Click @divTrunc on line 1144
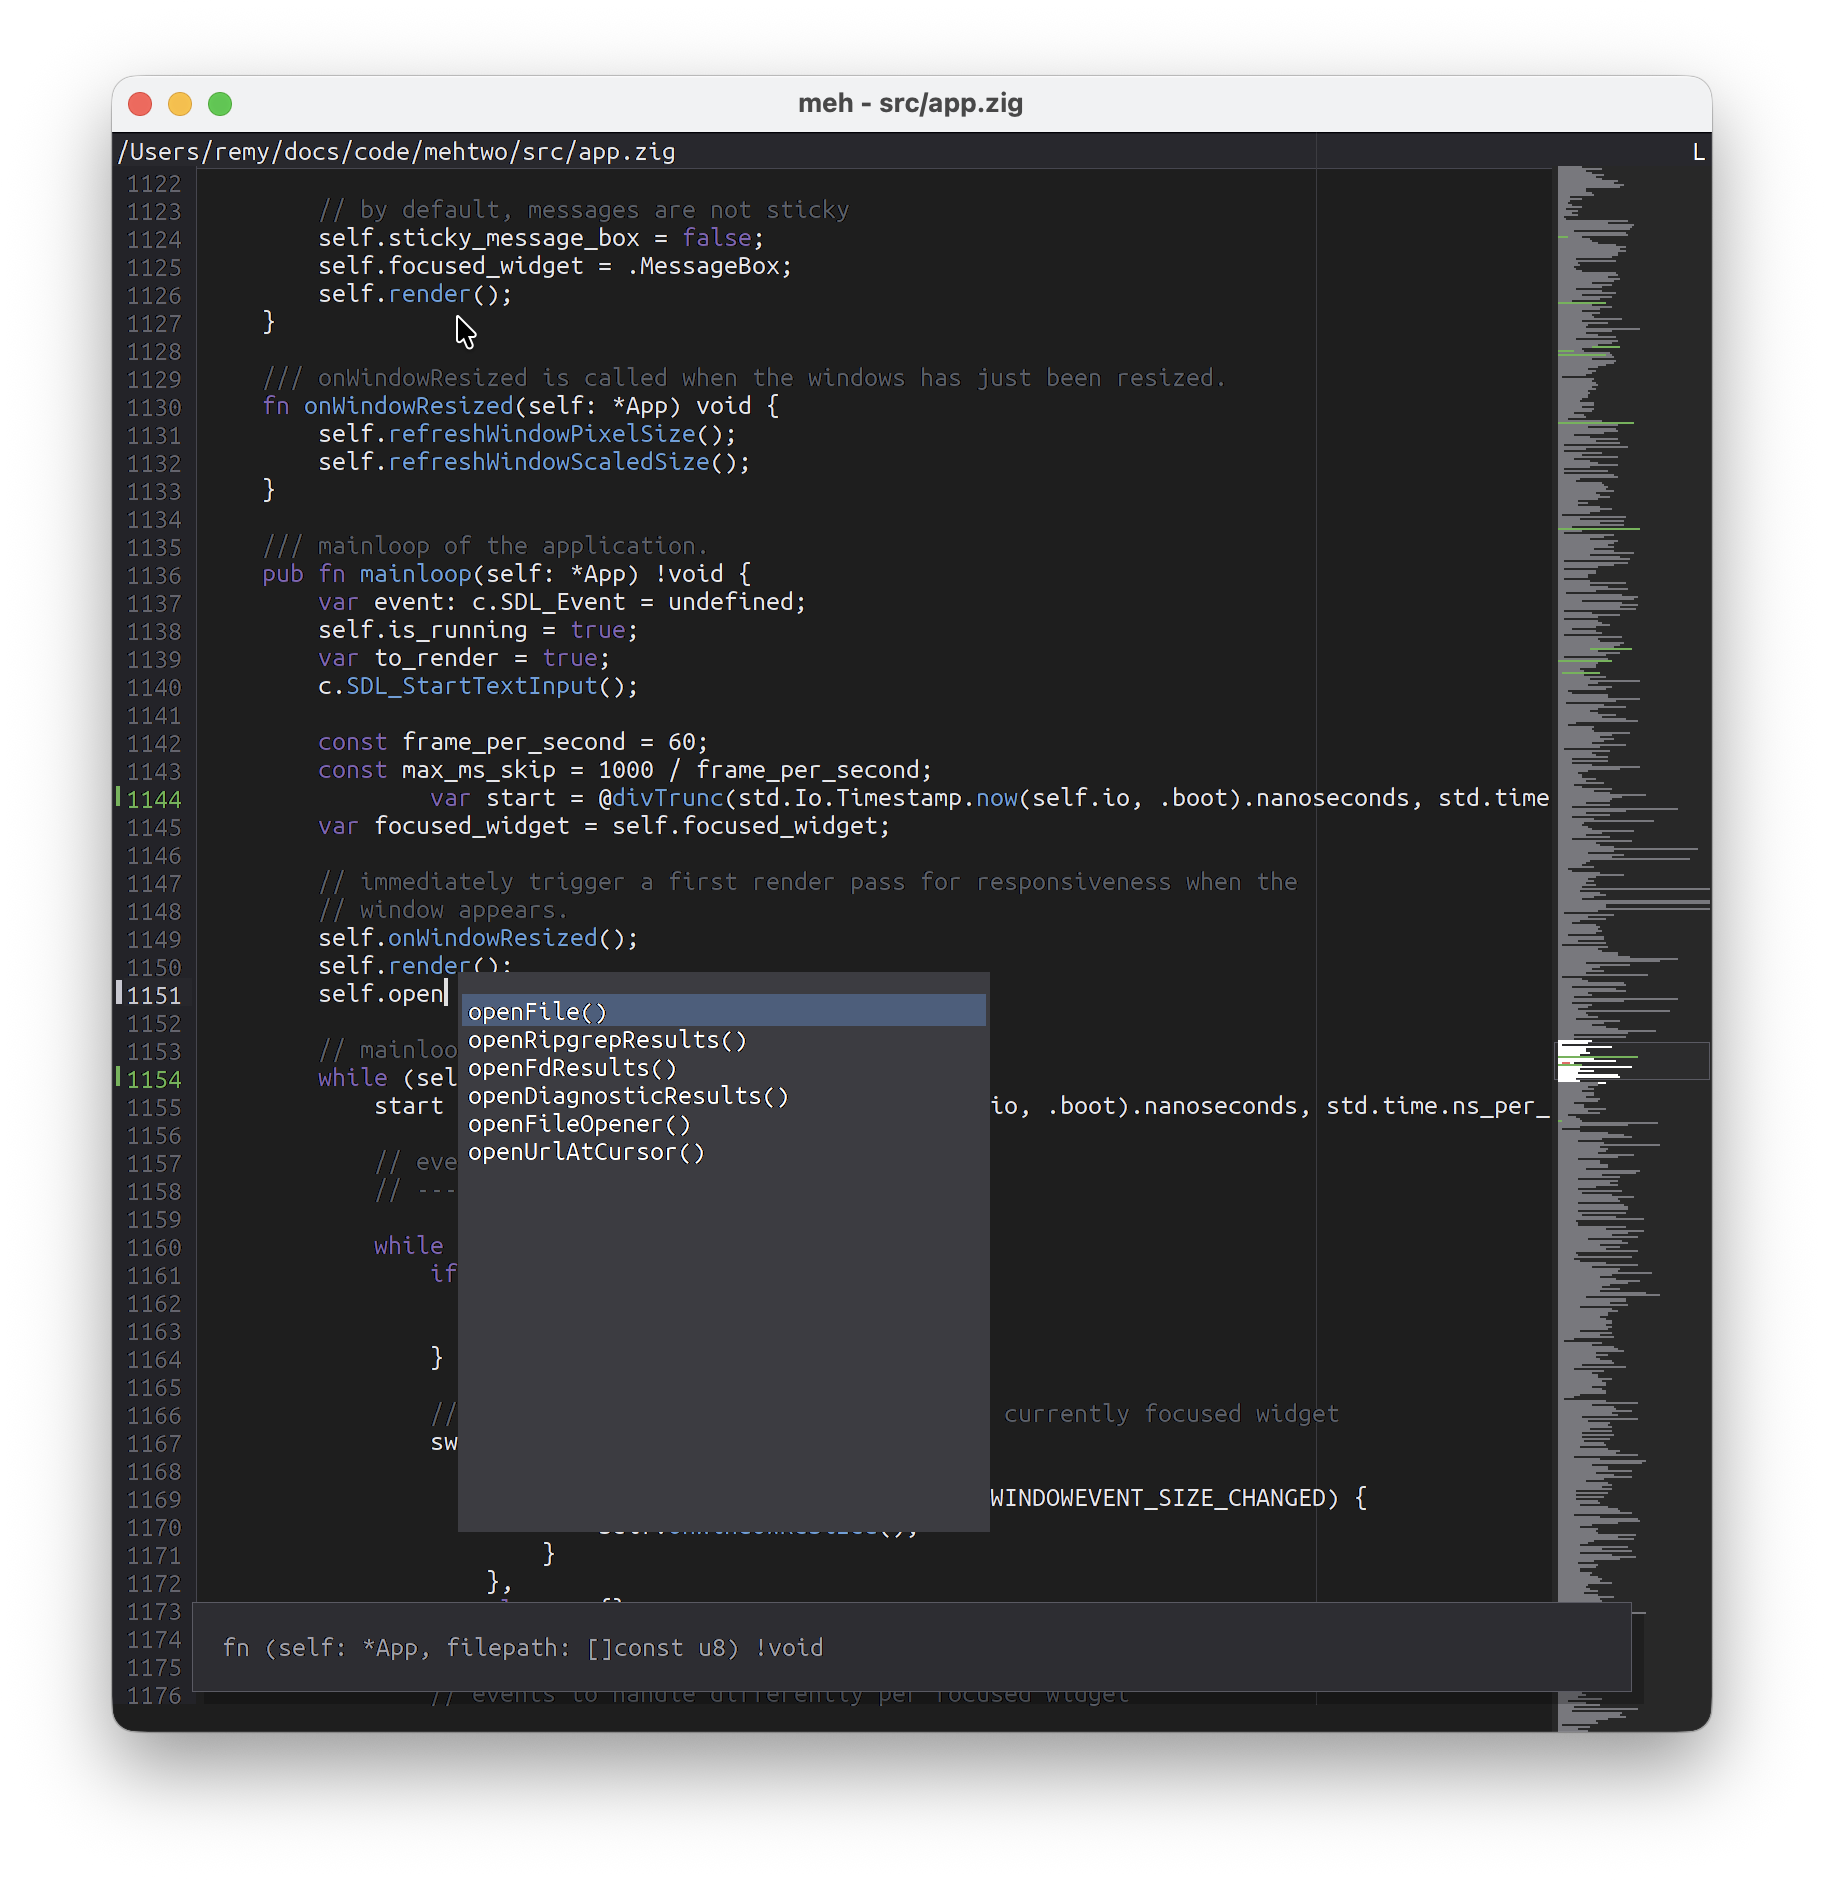Image resolution: width=1824 pixels, height=1880 pixels. pyautogui.click(x=661, y=798)
